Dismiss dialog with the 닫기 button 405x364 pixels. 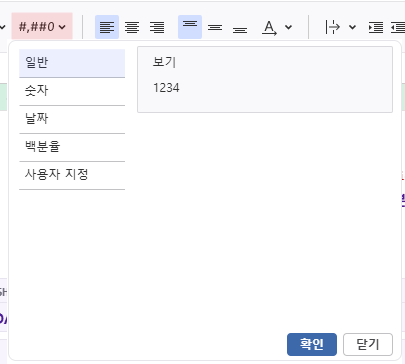(368, 344)
